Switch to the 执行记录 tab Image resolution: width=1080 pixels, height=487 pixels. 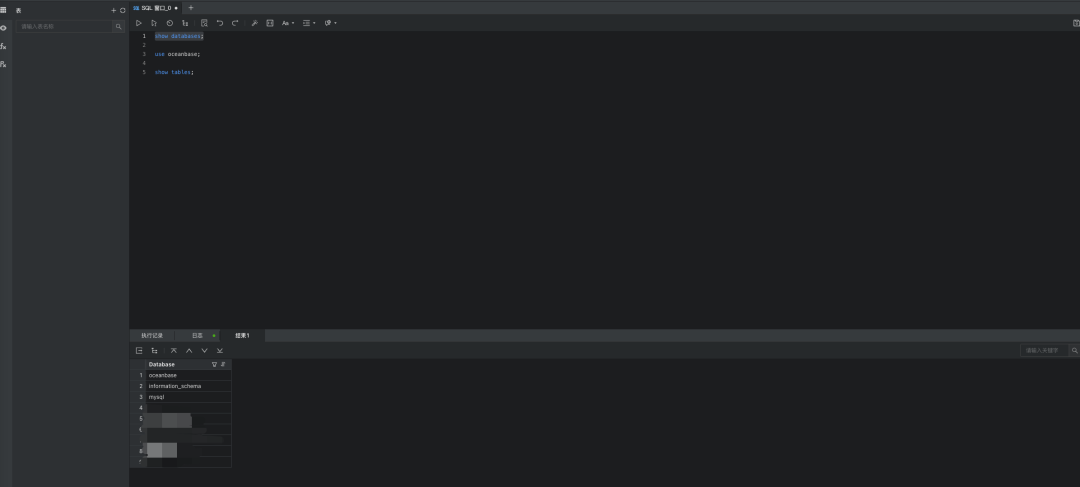(x=152, y=335)
